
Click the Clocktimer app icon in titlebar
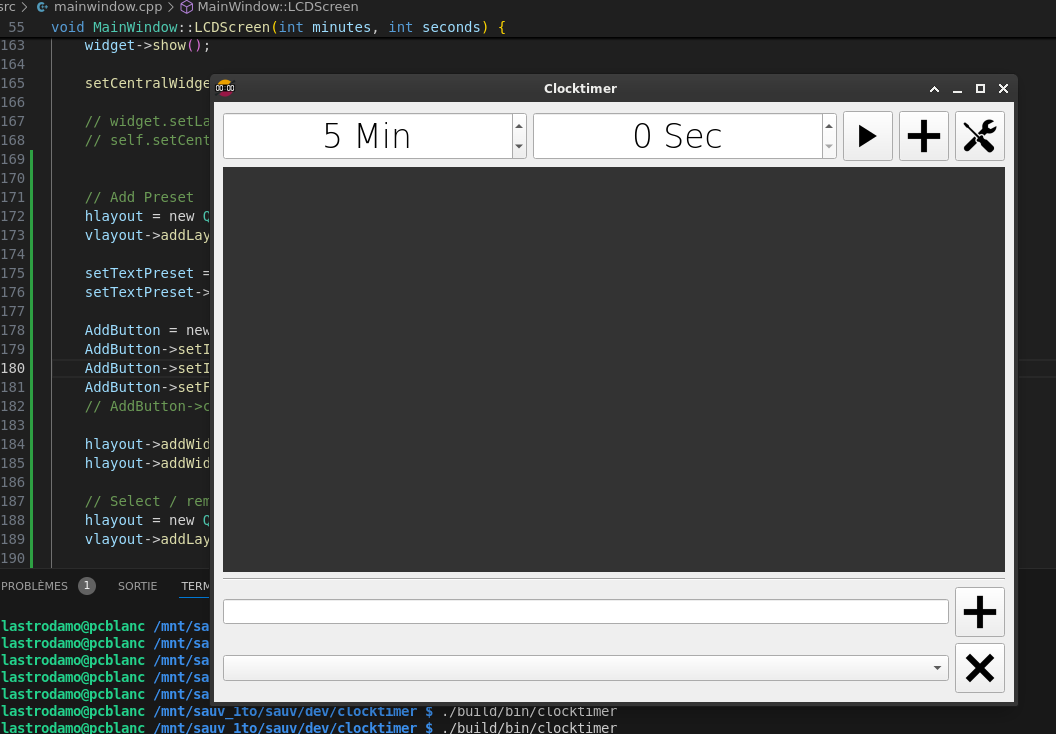pos(225,88)
